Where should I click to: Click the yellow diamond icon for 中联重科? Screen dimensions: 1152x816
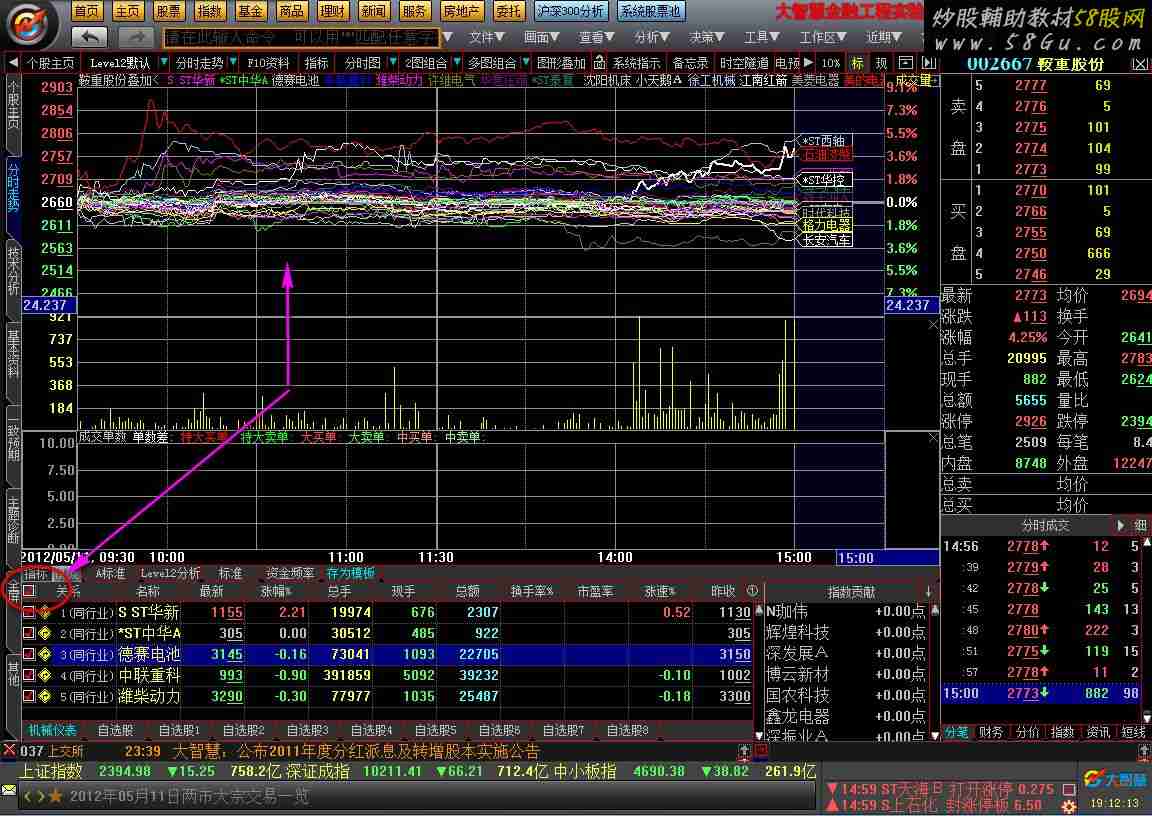(45, 675)
